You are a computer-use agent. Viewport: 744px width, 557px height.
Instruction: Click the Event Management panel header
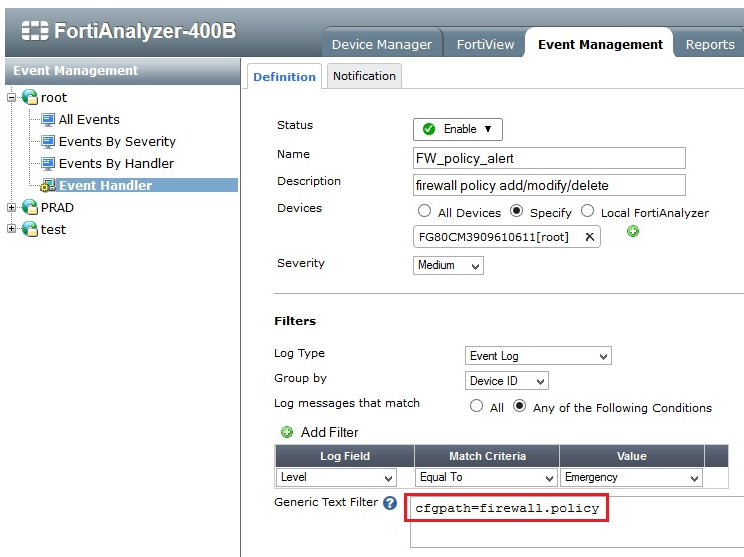[122, 71]
